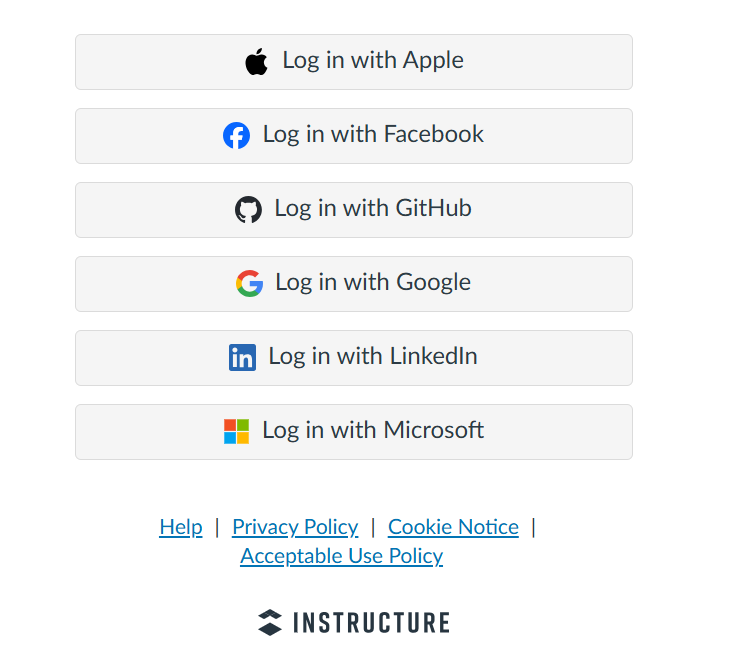Click the Facebook logo icon

point(236,135)
